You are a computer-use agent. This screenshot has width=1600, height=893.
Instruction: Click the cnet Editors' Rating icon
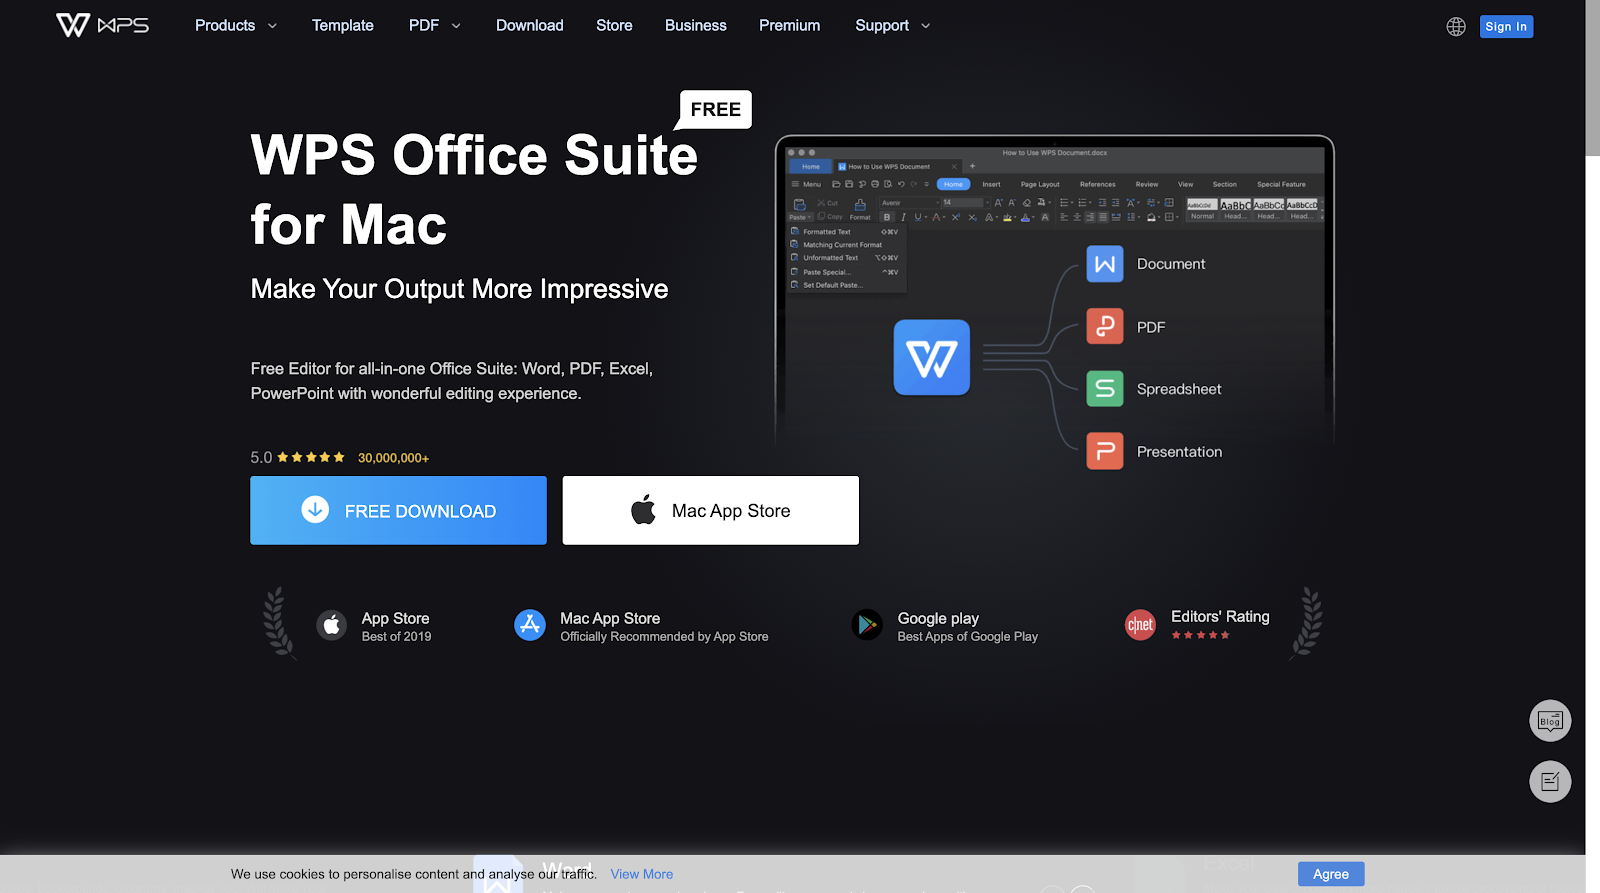click(x=1140, y=625)
